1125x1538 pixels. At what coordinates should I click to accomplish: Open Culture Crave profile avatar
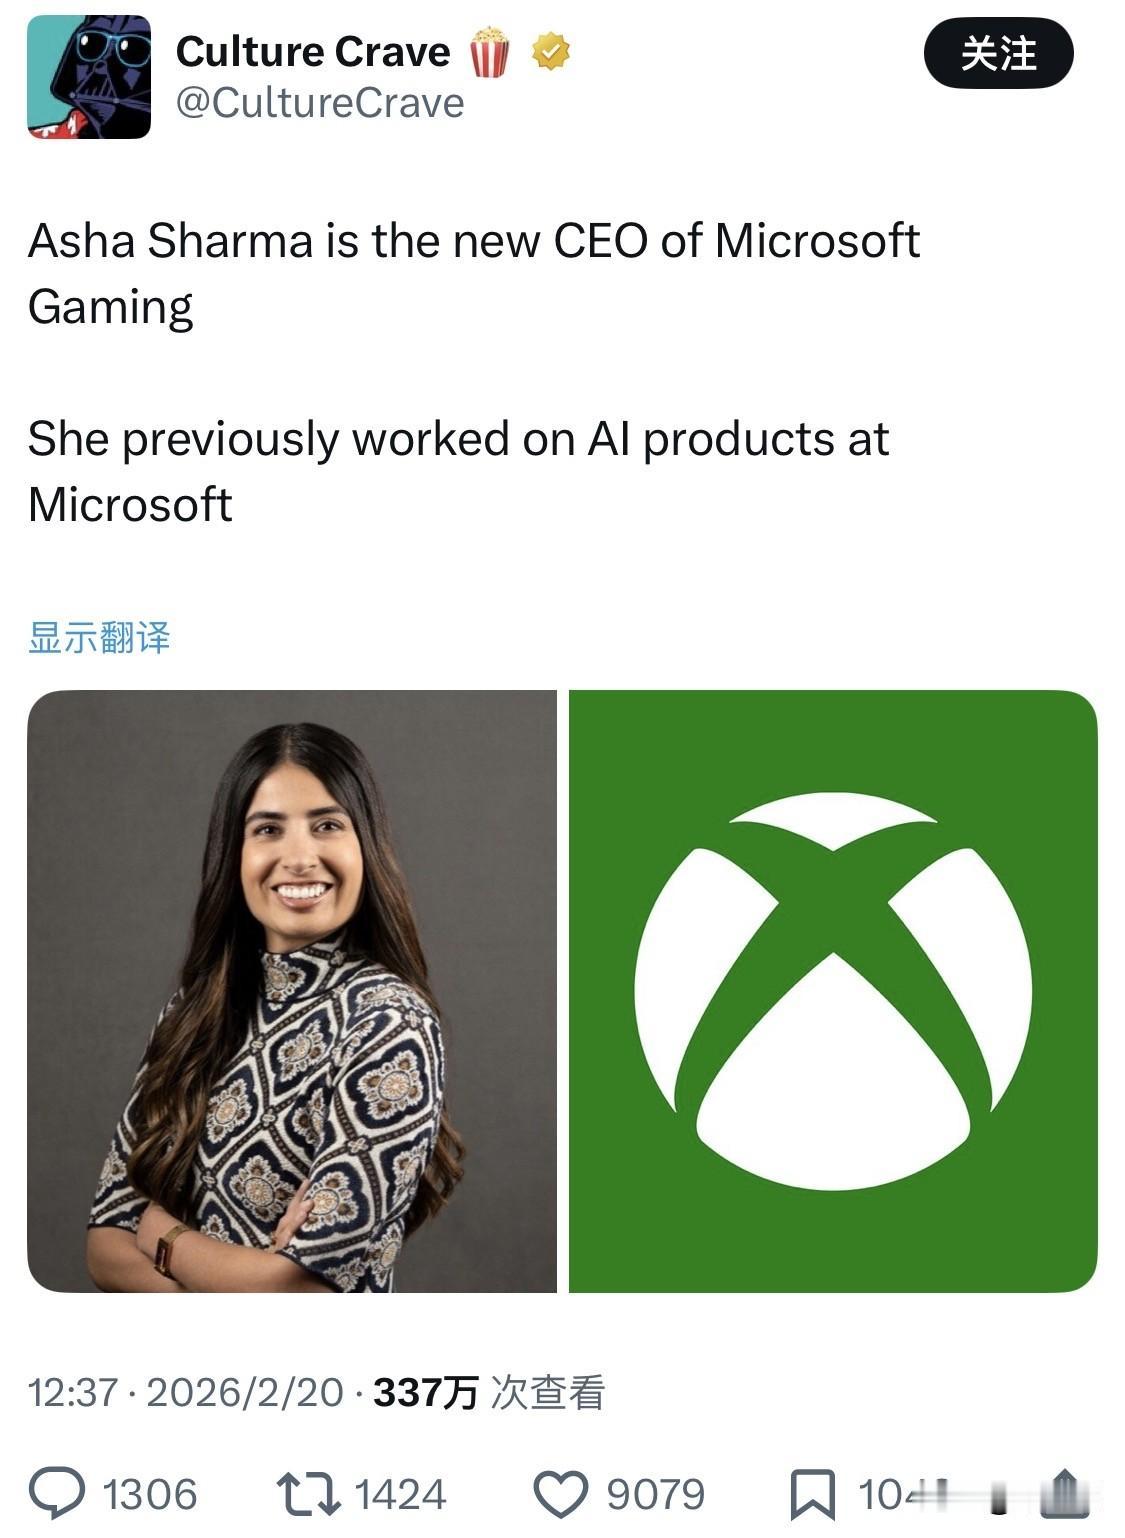[89, 77]
